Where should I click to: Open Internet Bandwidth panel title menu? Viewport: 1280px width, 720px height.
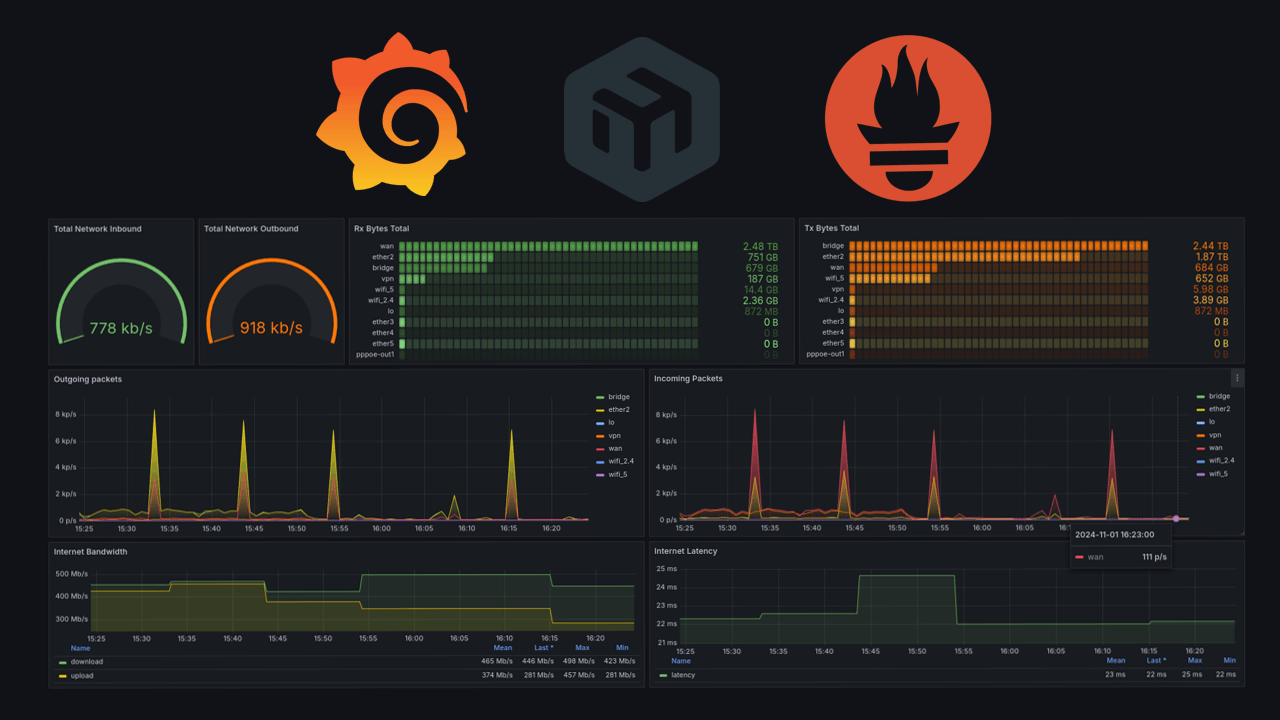click(x=90, y=551)
